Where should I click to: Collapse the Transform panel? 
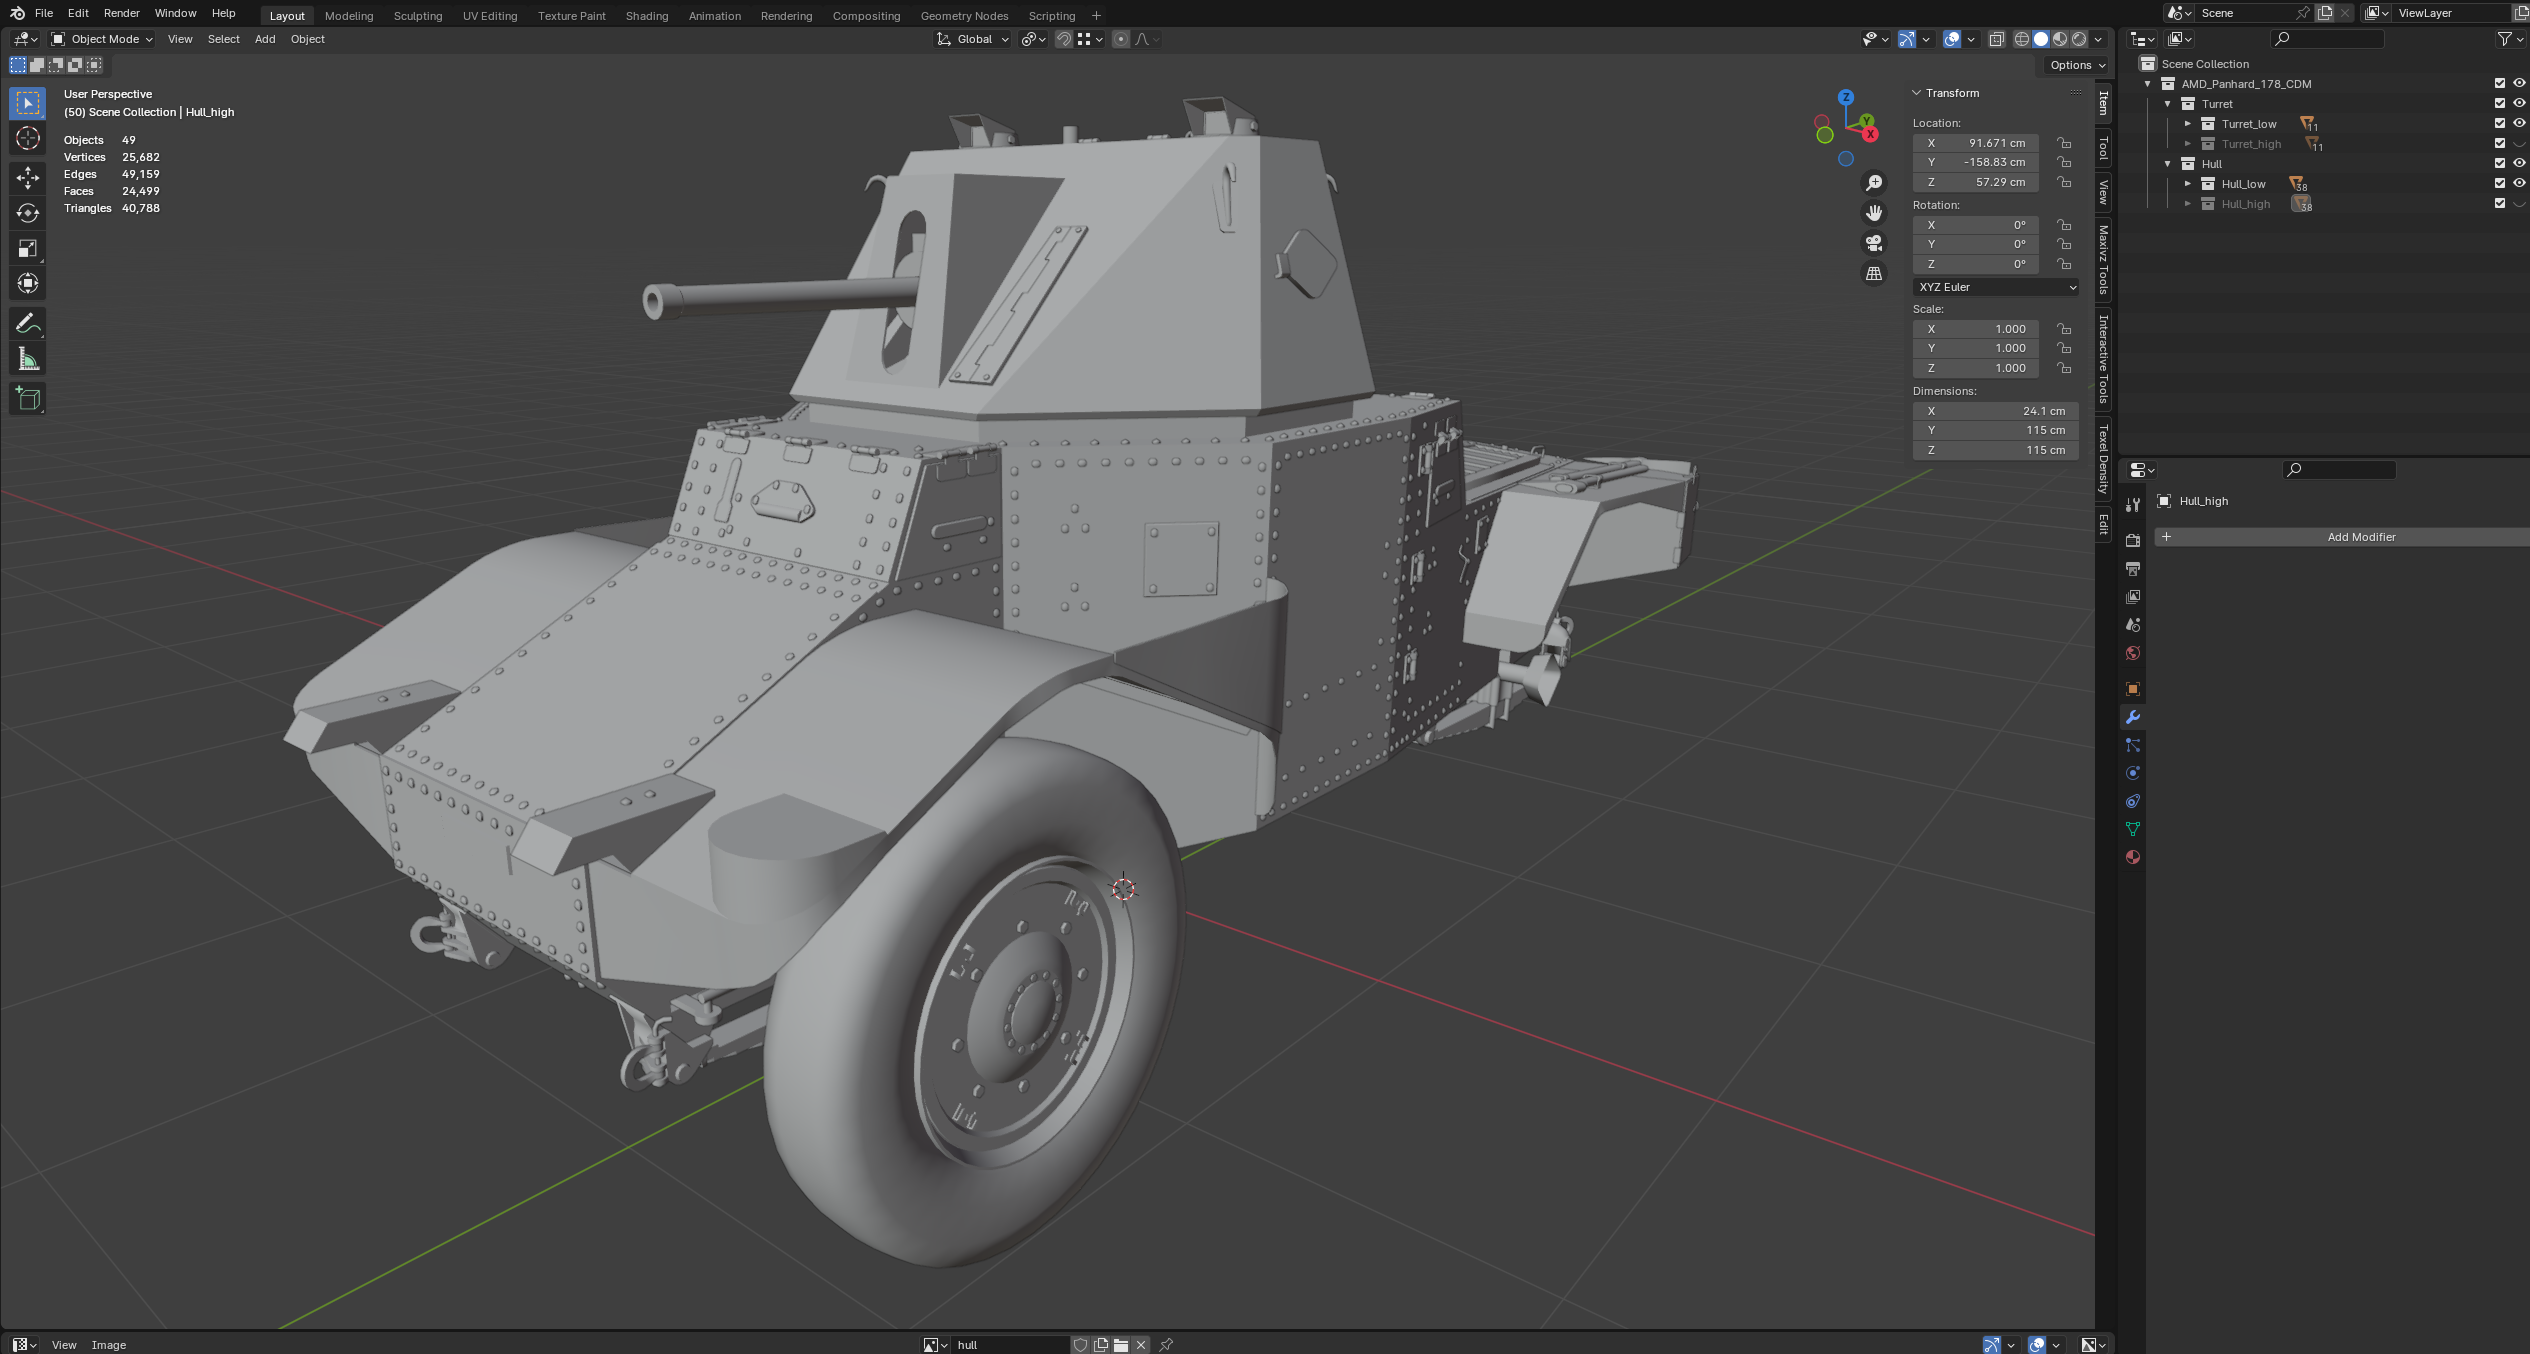coord(1917,93)
